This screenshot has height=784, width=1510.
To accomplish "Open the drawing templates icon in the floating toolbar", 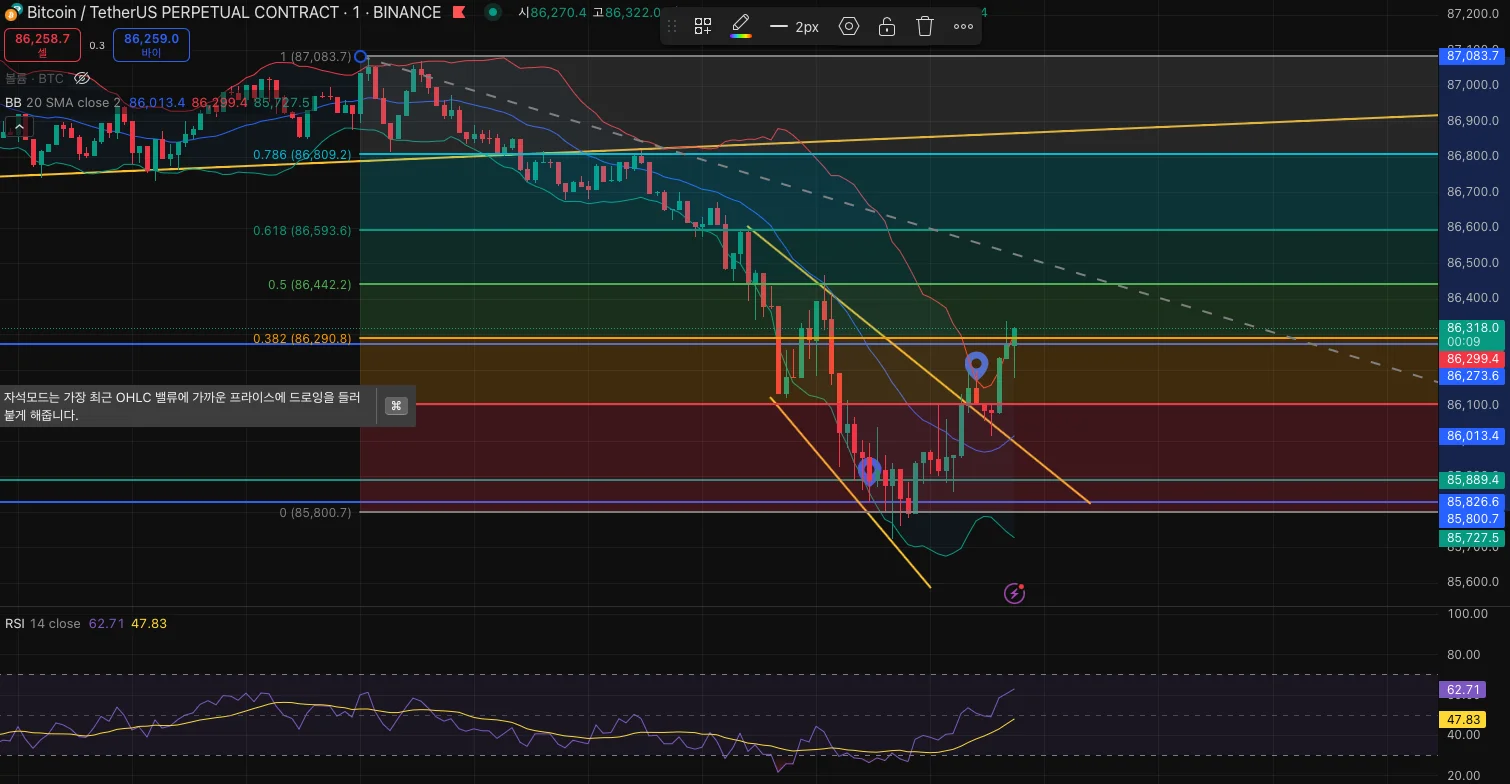I will coord(703,26).
